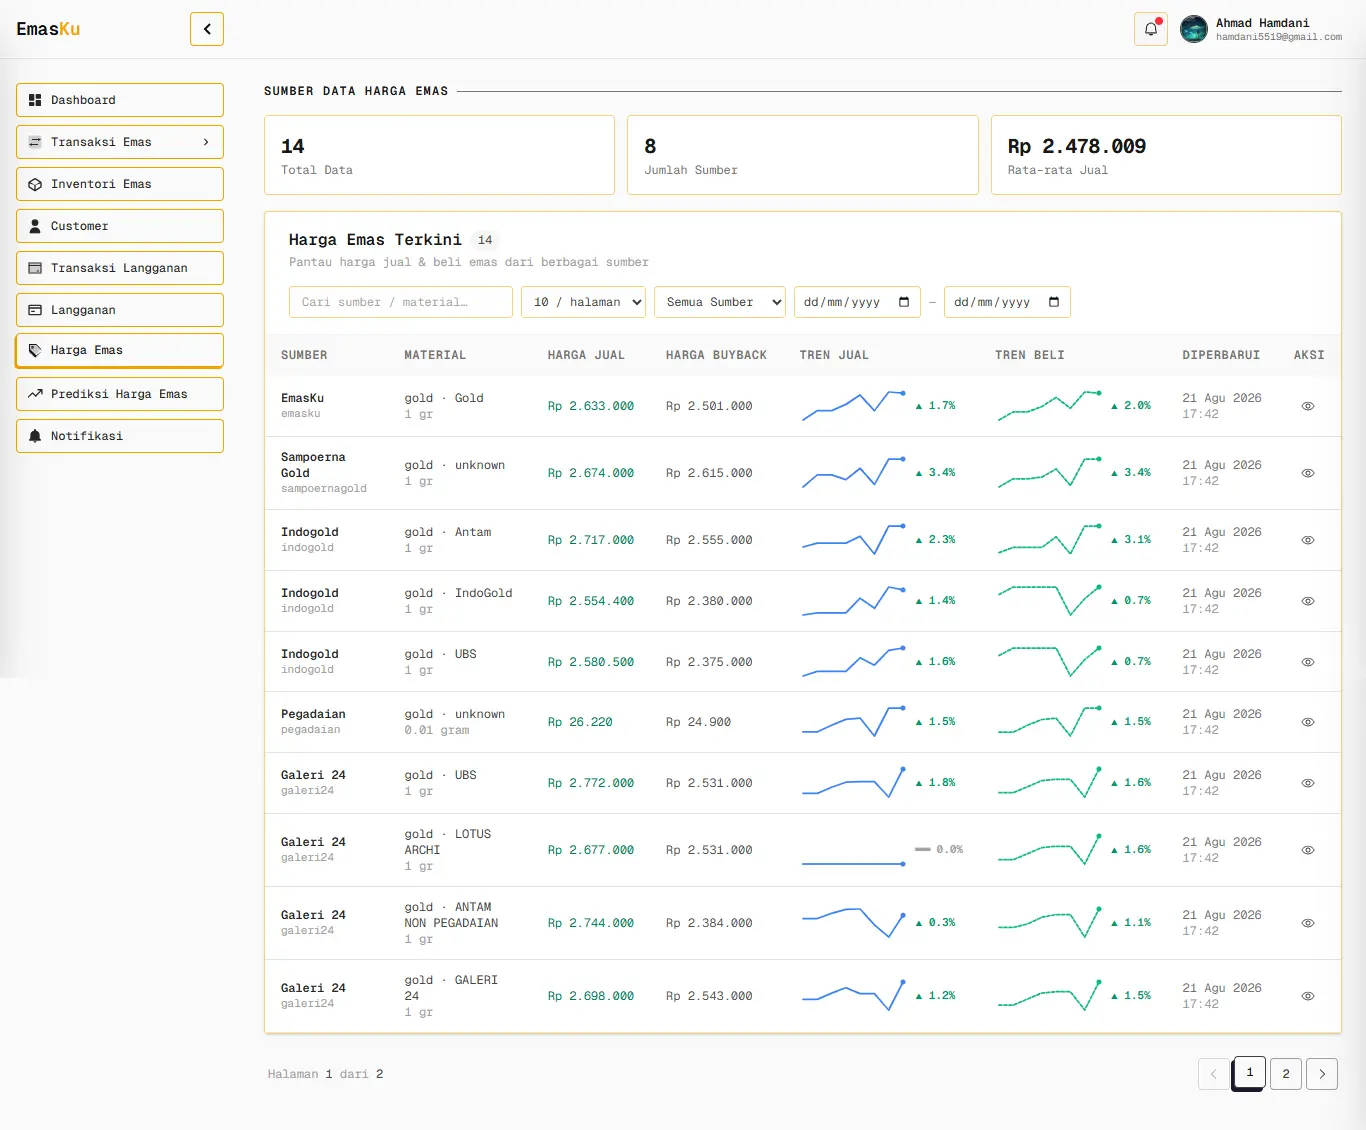Viewport: 1366px width, 1130px height.
Task: Focus the Cari sumber / material search field
Action: (x=401, y=302)
